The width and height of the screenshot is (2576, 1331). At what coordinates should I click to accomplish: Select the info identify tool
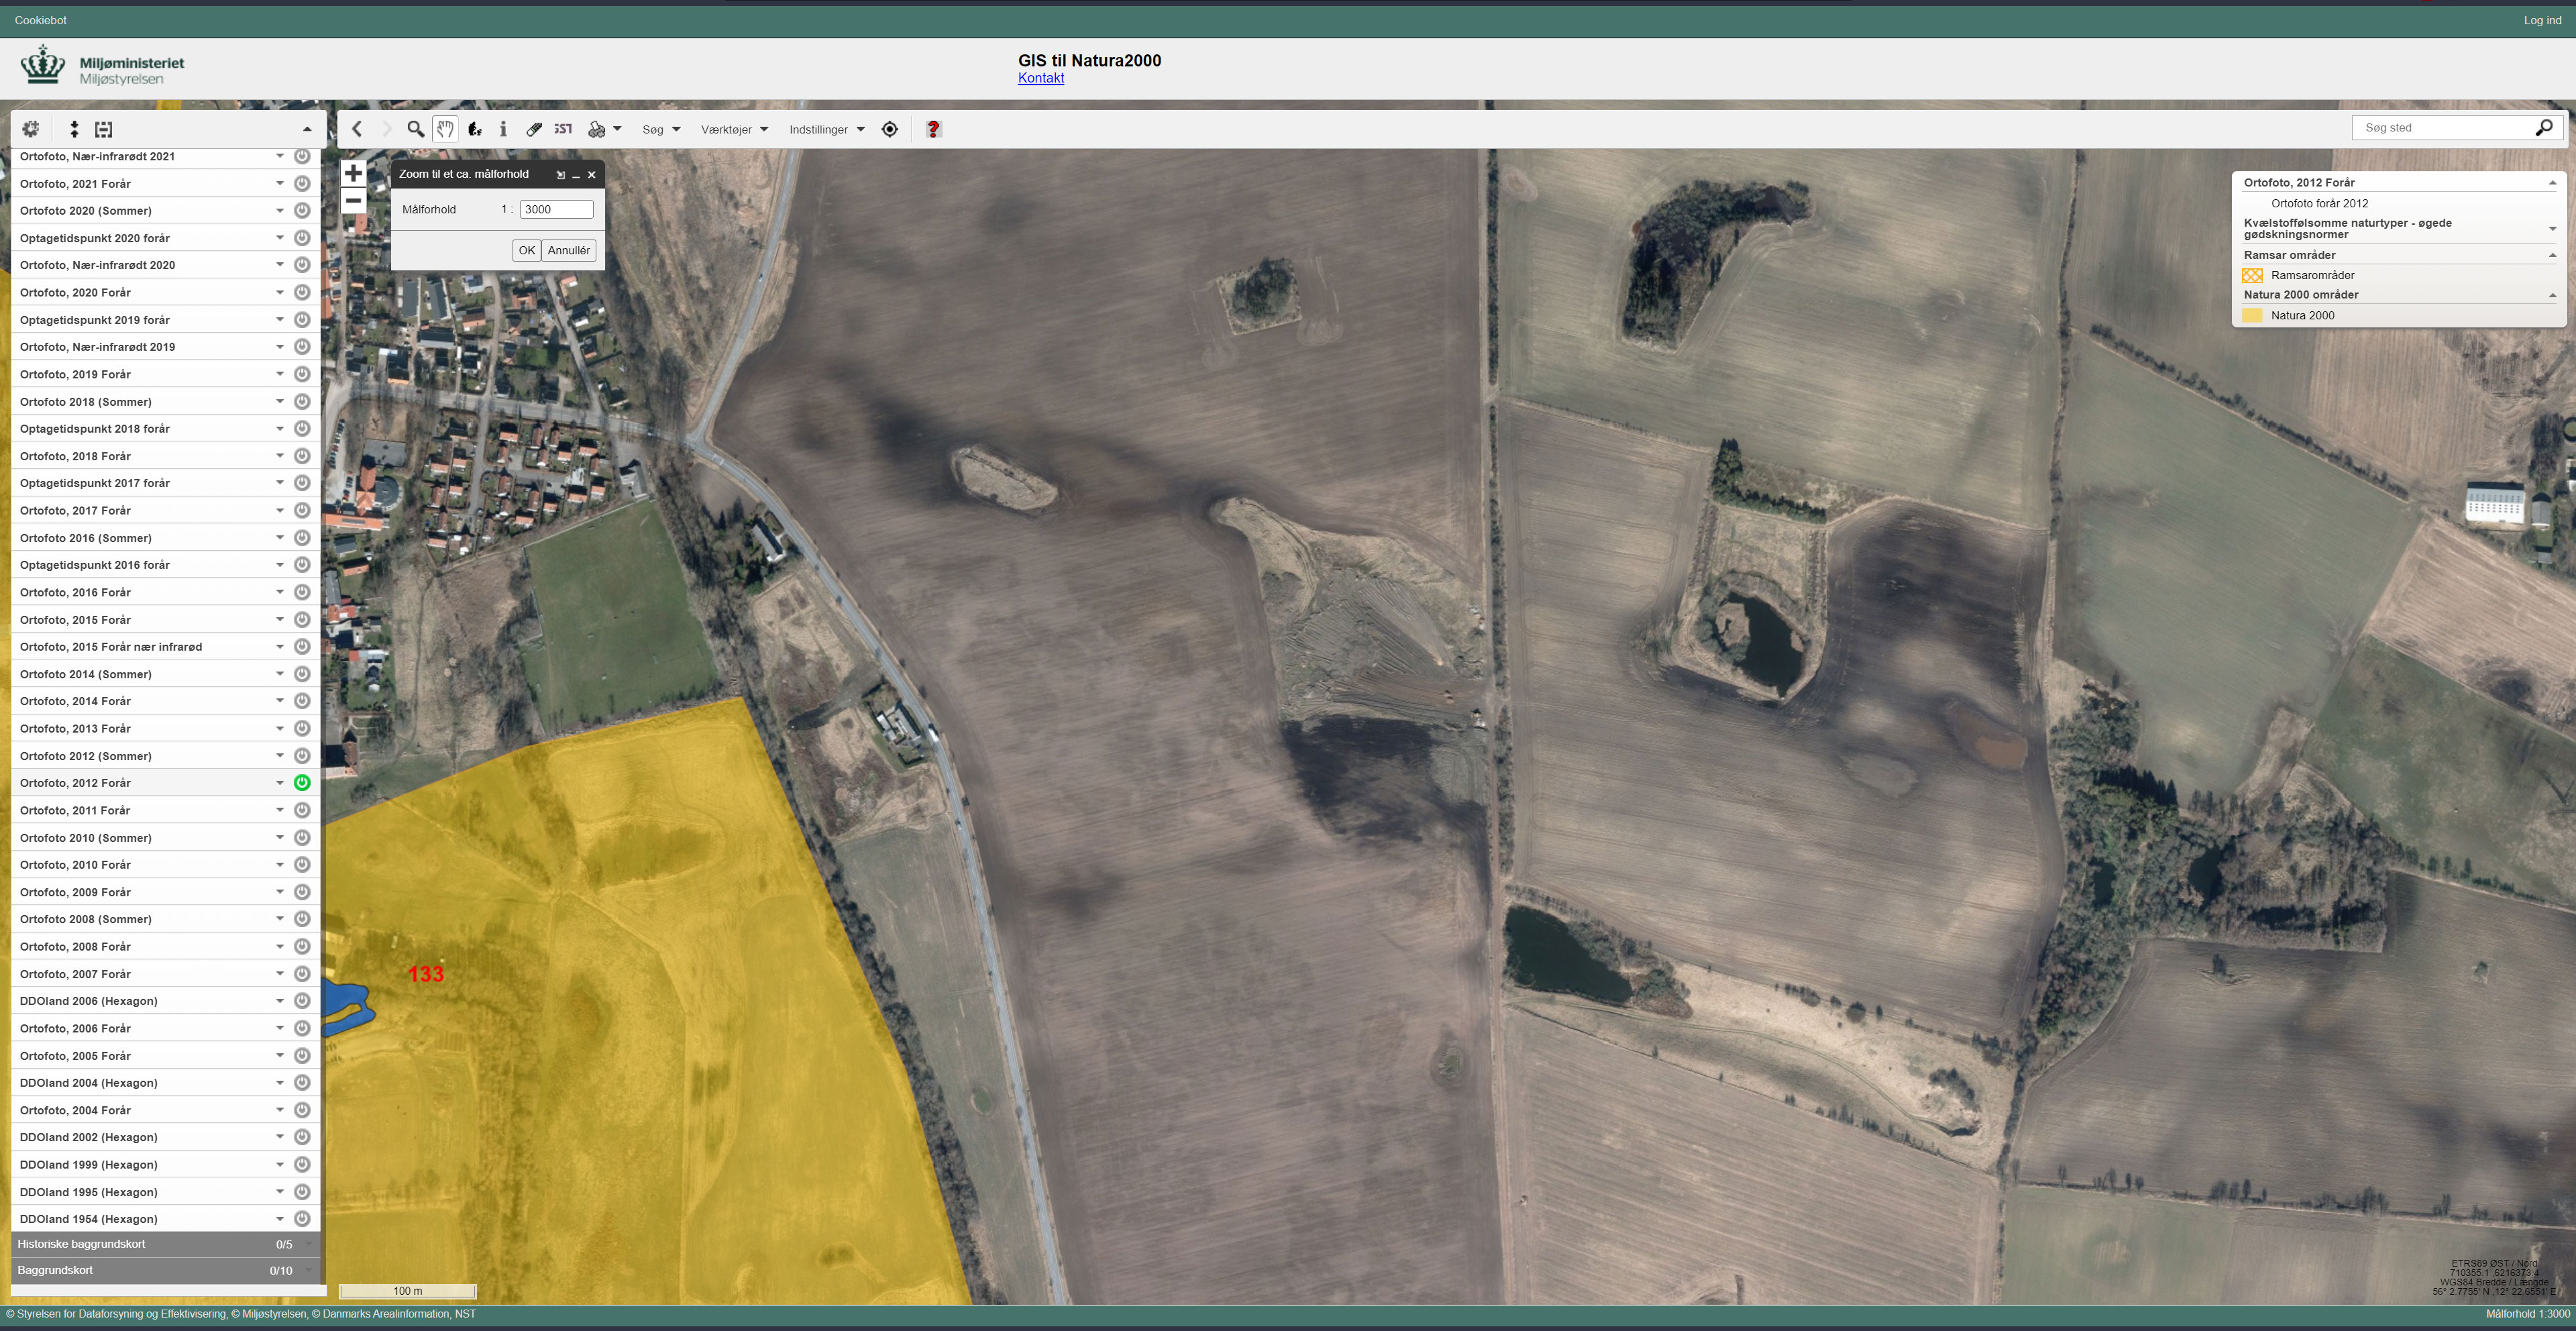coord(503,129)
